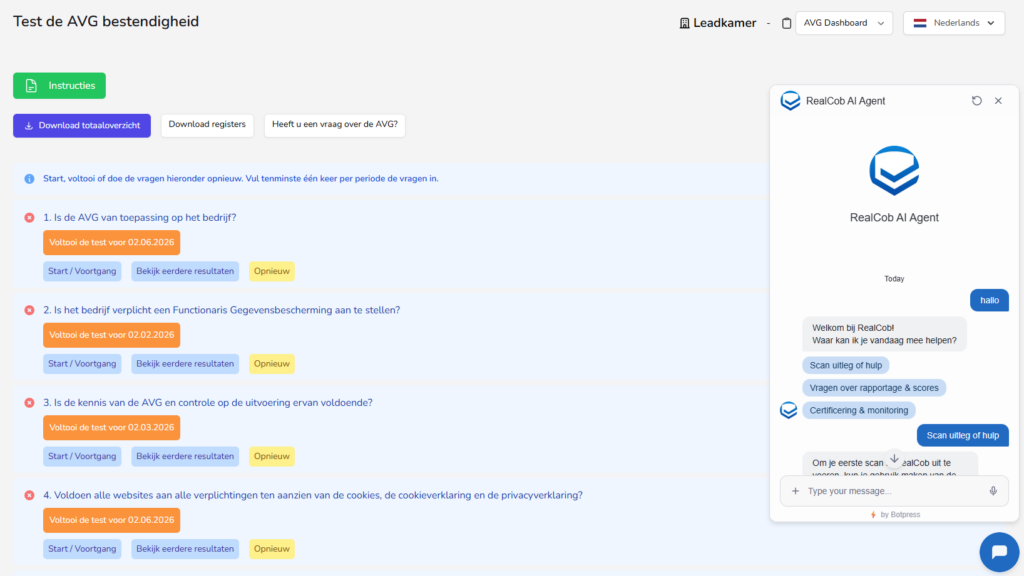This screenshot has height=576, width=1024.
Task: Close the RealCob AI Agent chat panel
Action: pos(998,101)
